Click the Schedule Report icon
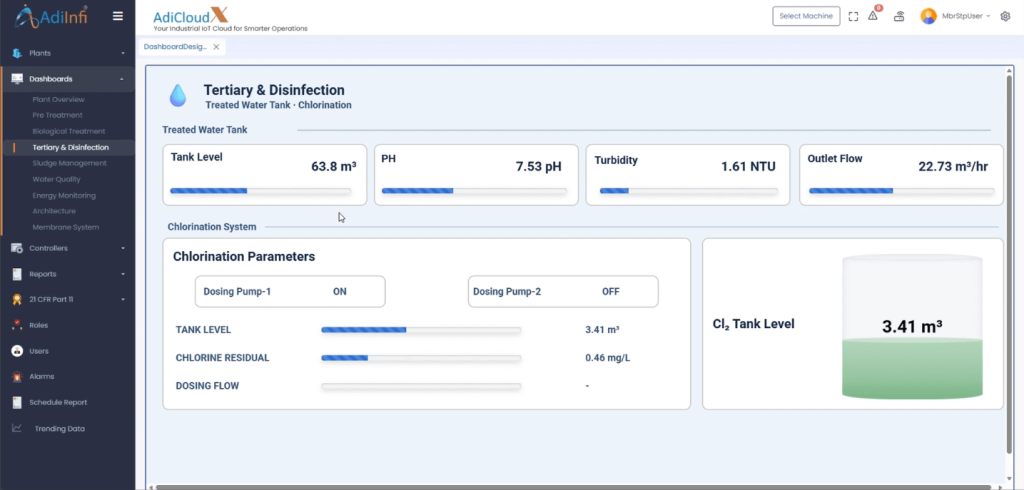Image resolution: width=1024 pixels, height=490 pixels. pyautogui.click(x=18, y=402)
